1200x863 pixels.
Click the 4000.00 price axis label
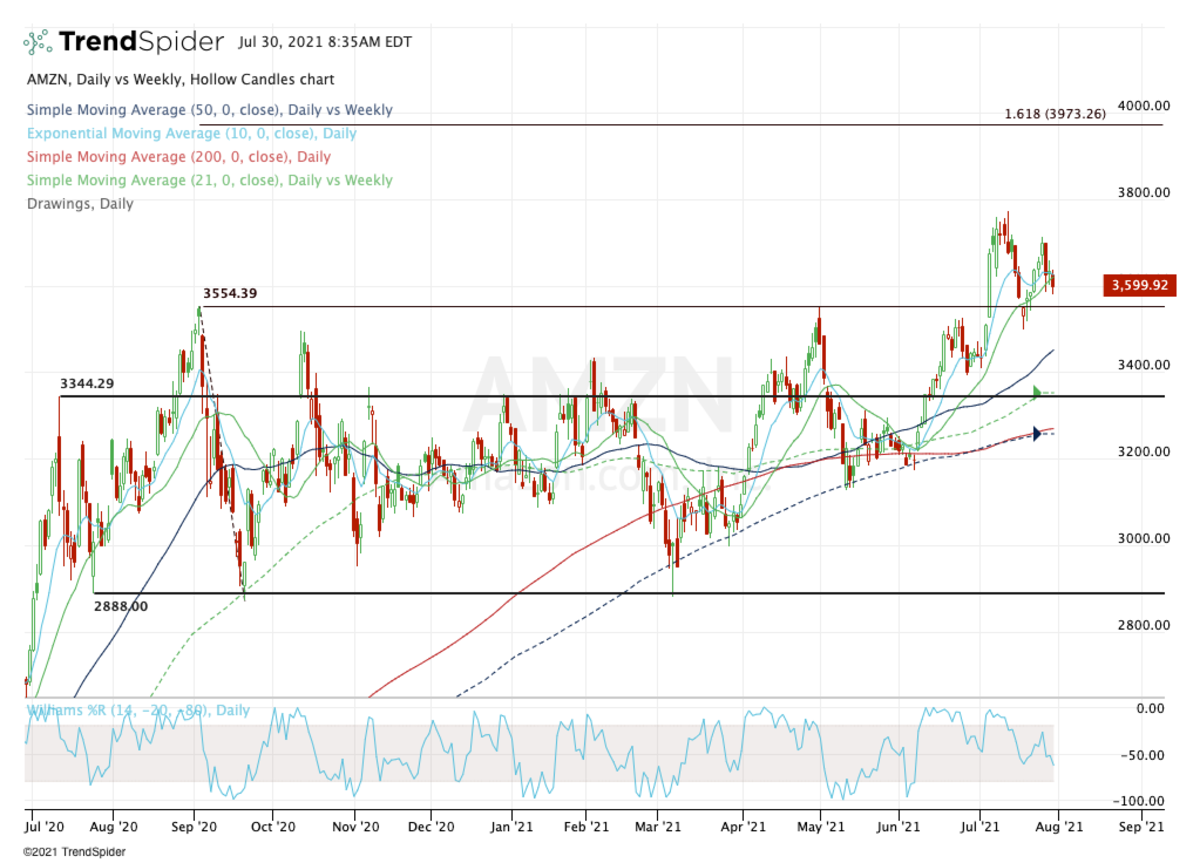pyautogui.click(x=1144, y=105)
